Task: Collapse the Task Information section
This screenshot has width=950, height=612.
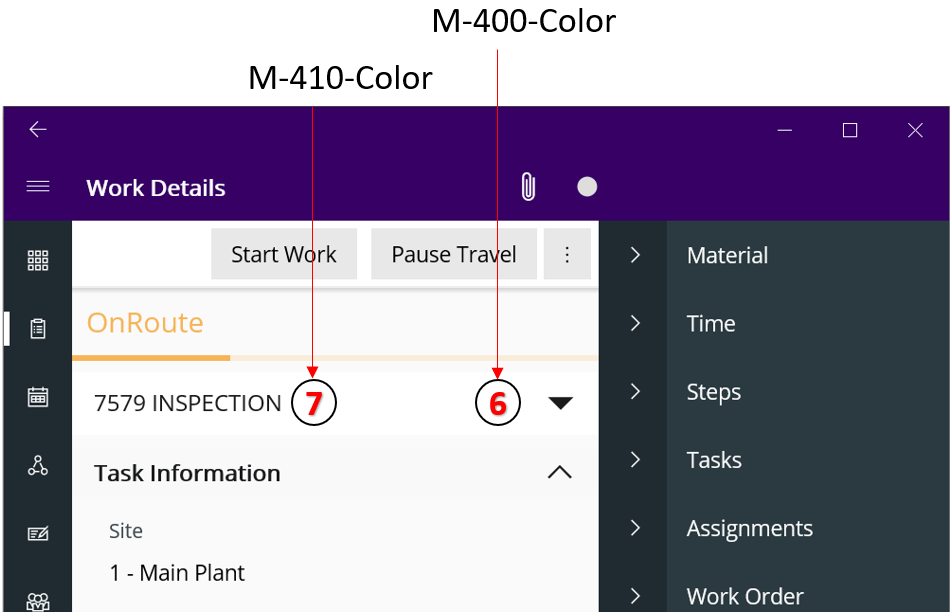Action: pyautogui.click(x=561, y=472)
